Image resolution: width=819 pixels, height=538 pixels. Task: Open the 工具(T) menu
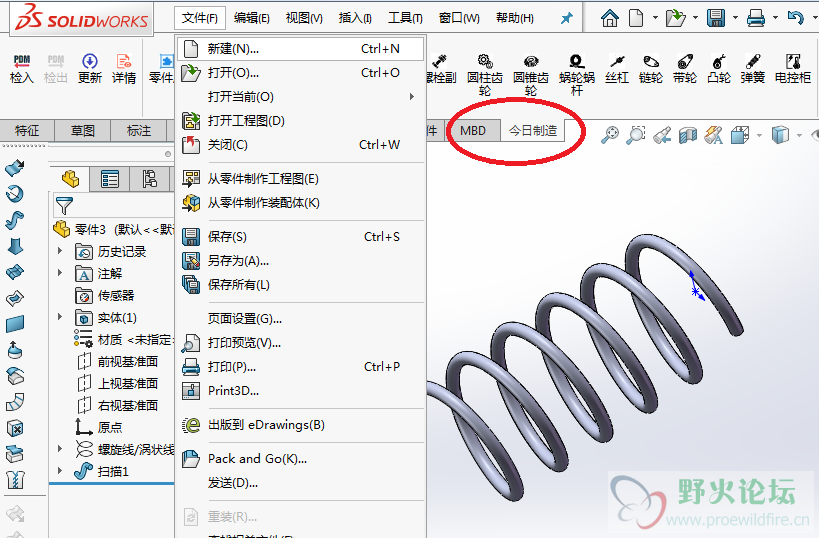(405, 18)
